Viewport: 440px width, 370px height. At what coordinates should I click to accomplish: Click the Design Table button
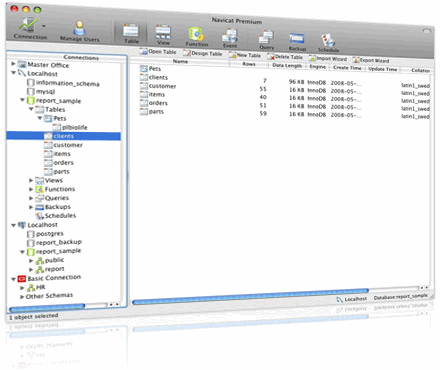tap(203, 53)
